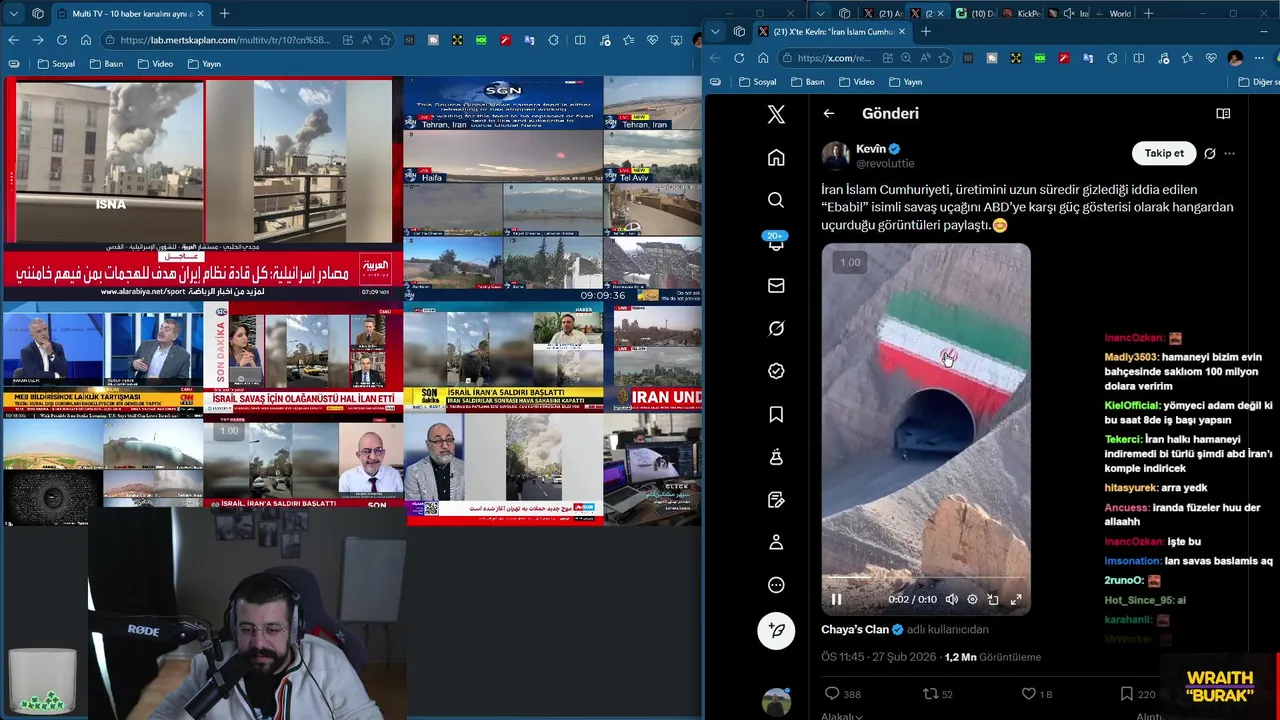The height and width of the screenshot is (720, 1280).
Task: Select the X'te Kevin: İran İslam Cumhu tab
Action: click(831, 31)
